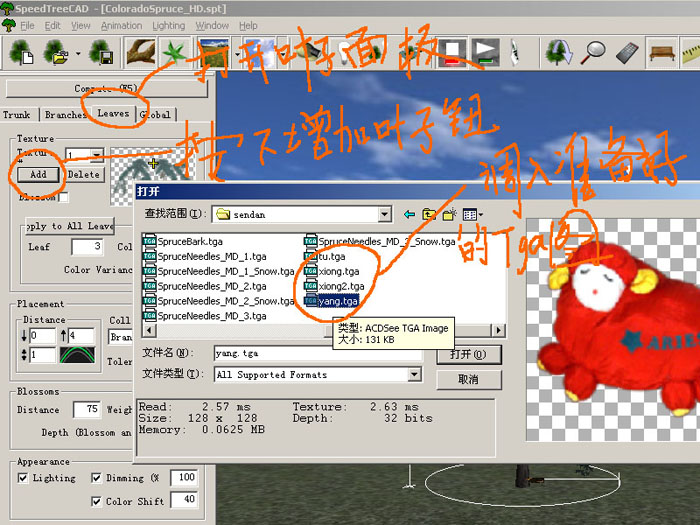The height and width of the screenshot is (525, 700).
Task: Toggle the Lighting checkbox
Action: click(23, 478)
